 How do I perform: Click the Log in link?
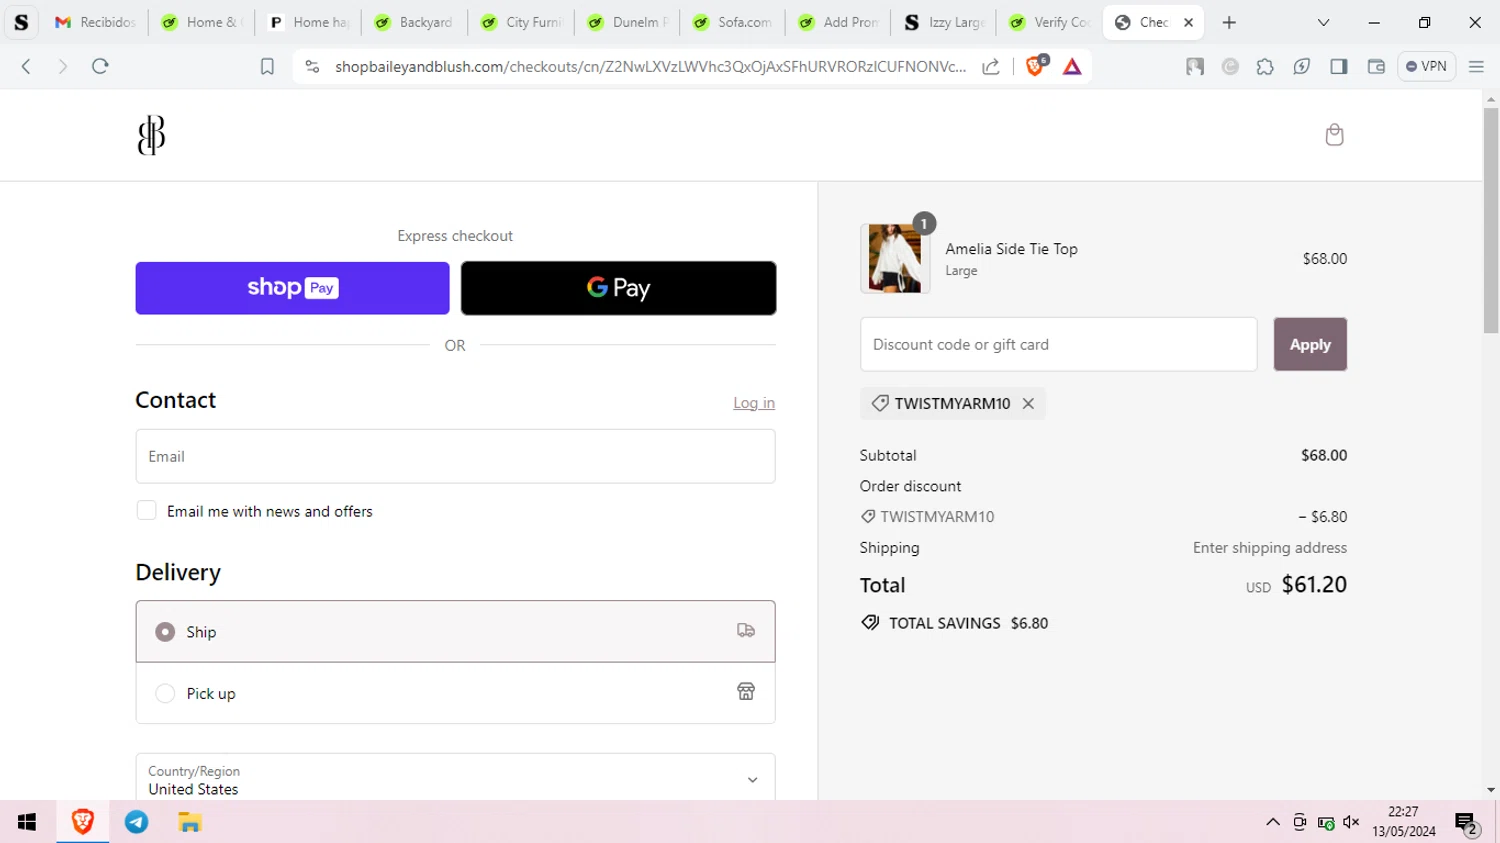click(x=754, y=403)
